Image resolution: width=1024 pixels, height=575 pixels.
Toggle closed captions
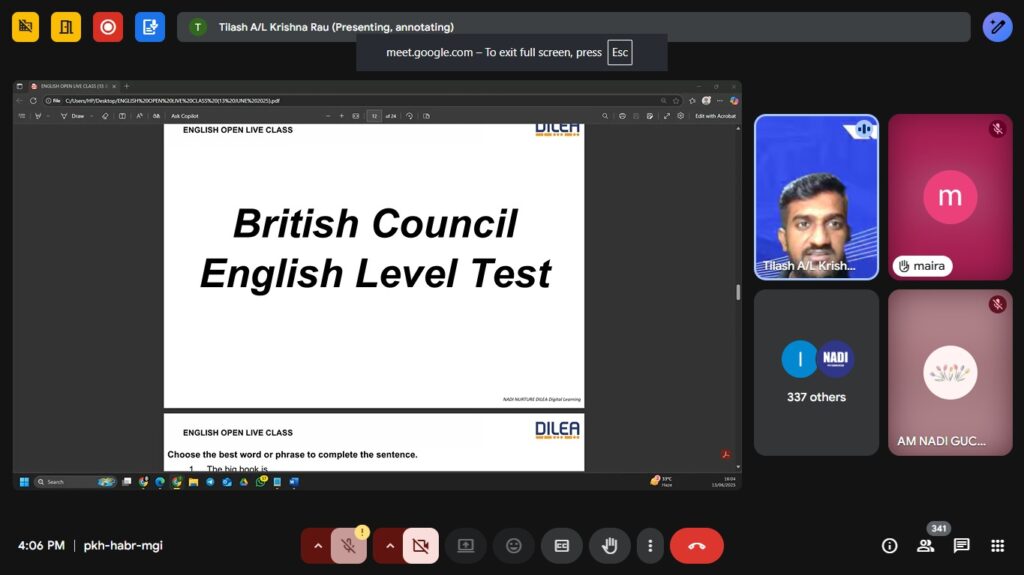pyautogui.click(x=562, y=546)
